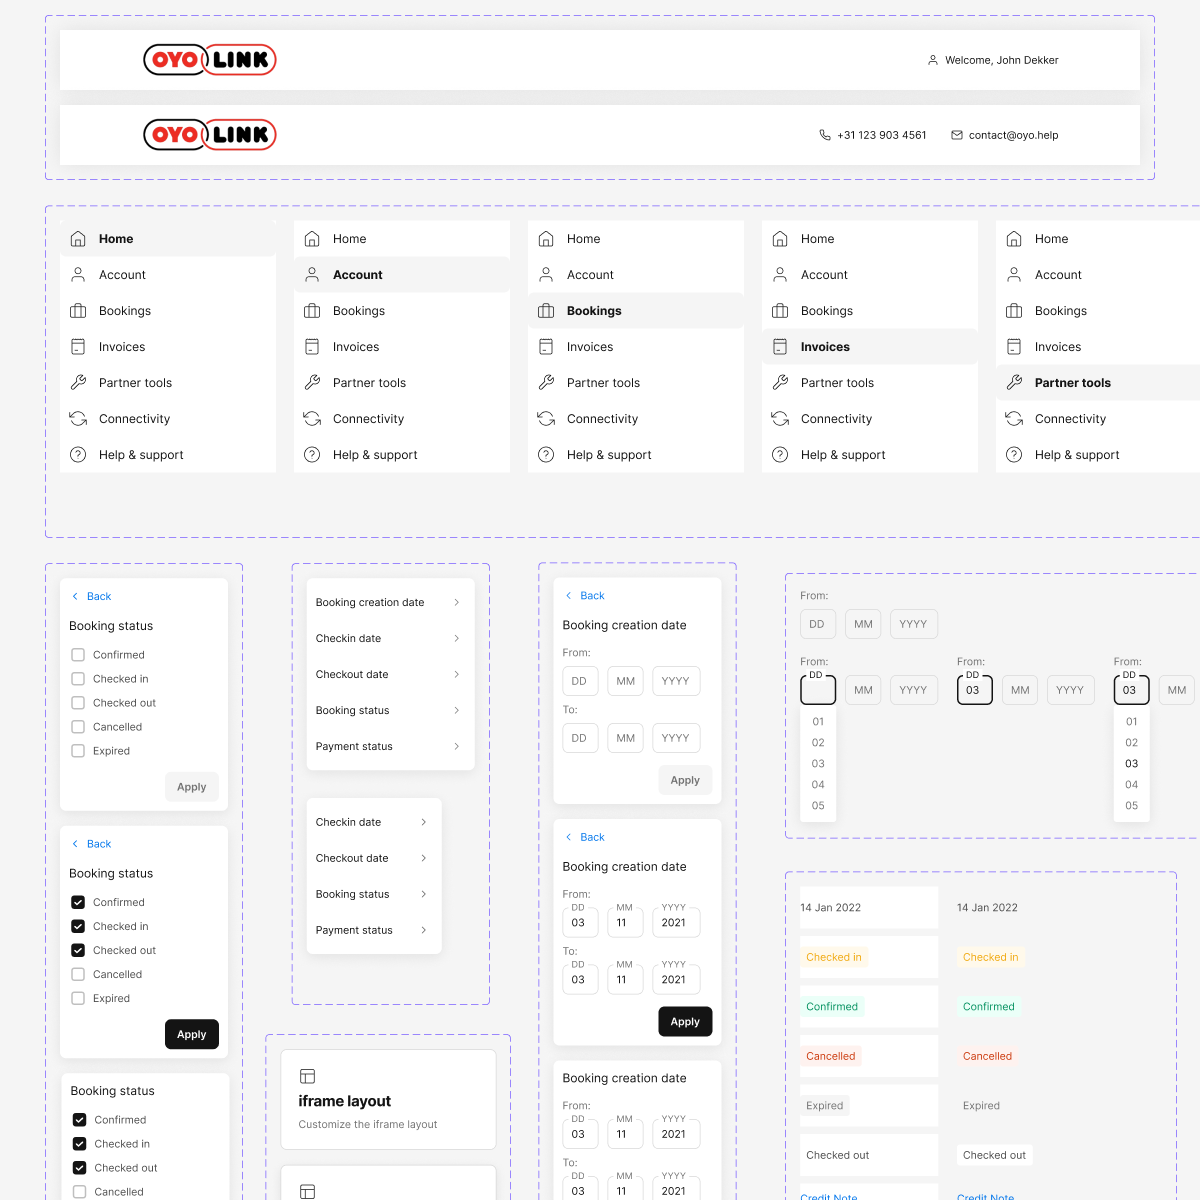The image size is (1201, 1201).
Task: Select 03 from the day dropdown list
Action: click(x=818, y=763)
